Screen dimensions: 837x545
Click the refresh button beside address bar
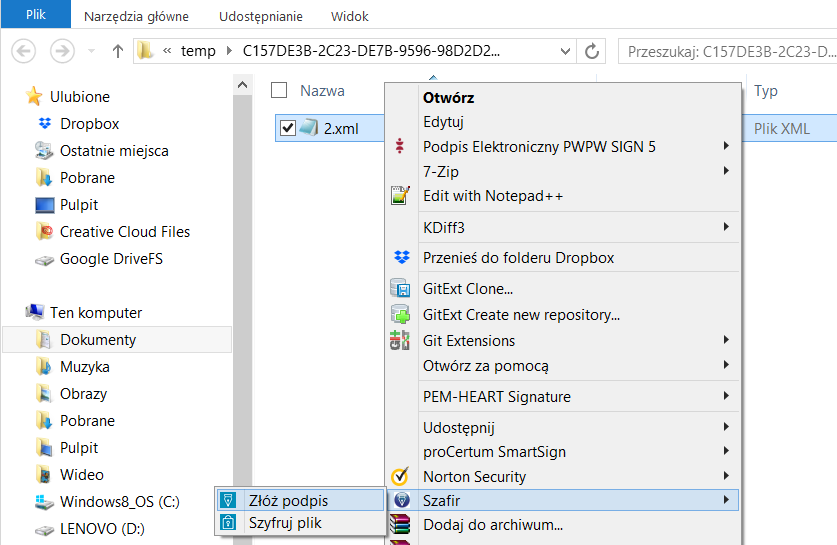tap(591, 51)
